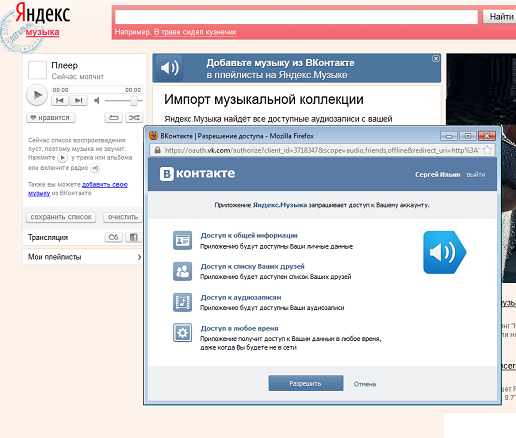Click the inline play icon in hint text
The image size is (516, 438).
[62, 157]
